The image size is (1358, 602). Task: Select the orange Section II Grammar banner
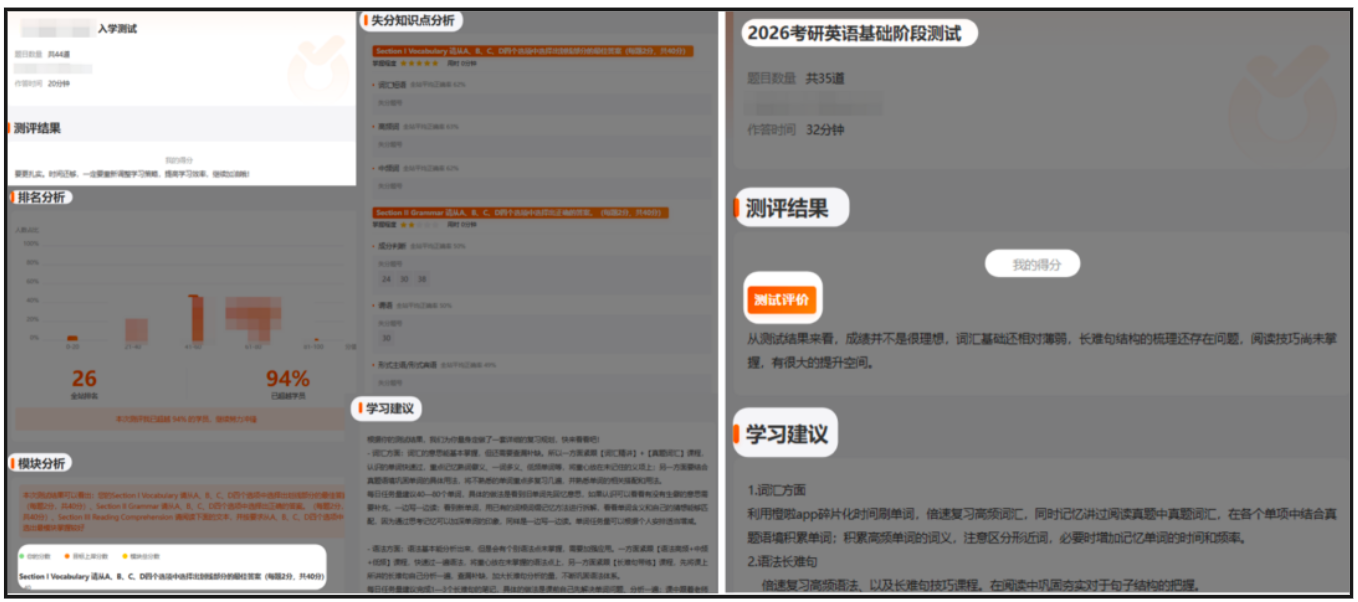tap(519, 213)
